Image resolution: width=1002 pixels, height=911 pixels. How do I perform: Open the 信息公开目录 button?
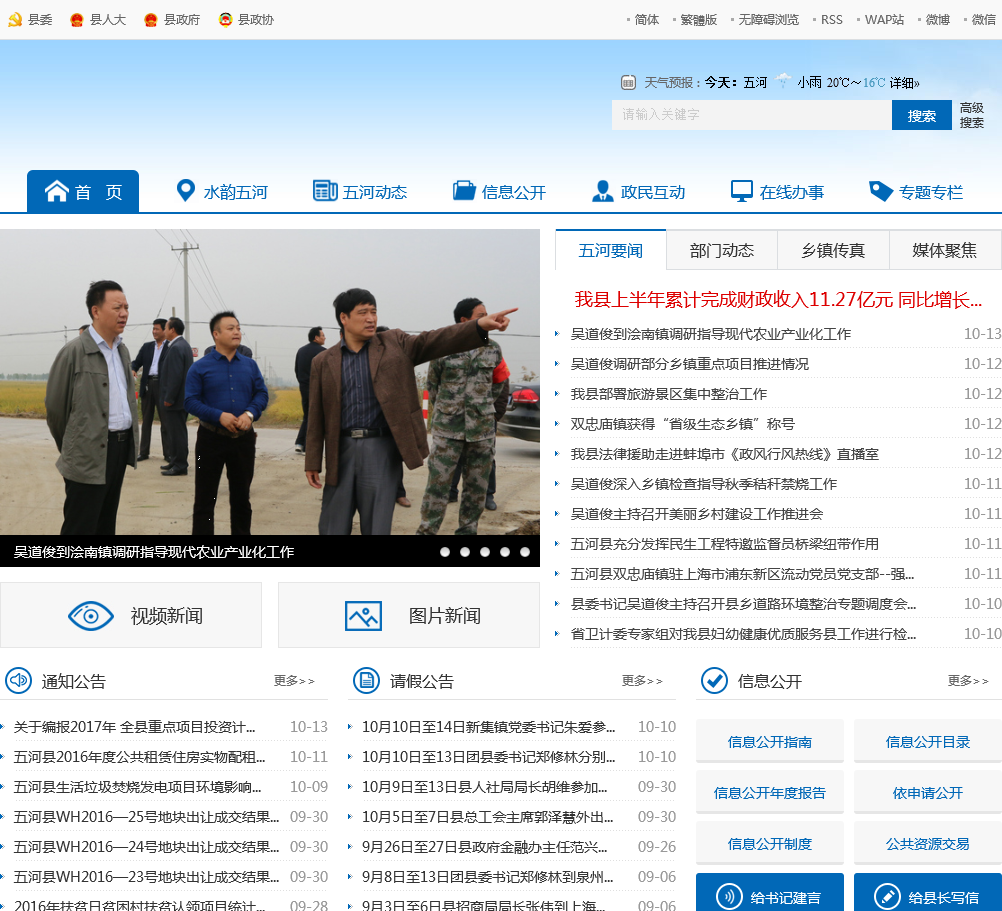[x=927, y=741]
